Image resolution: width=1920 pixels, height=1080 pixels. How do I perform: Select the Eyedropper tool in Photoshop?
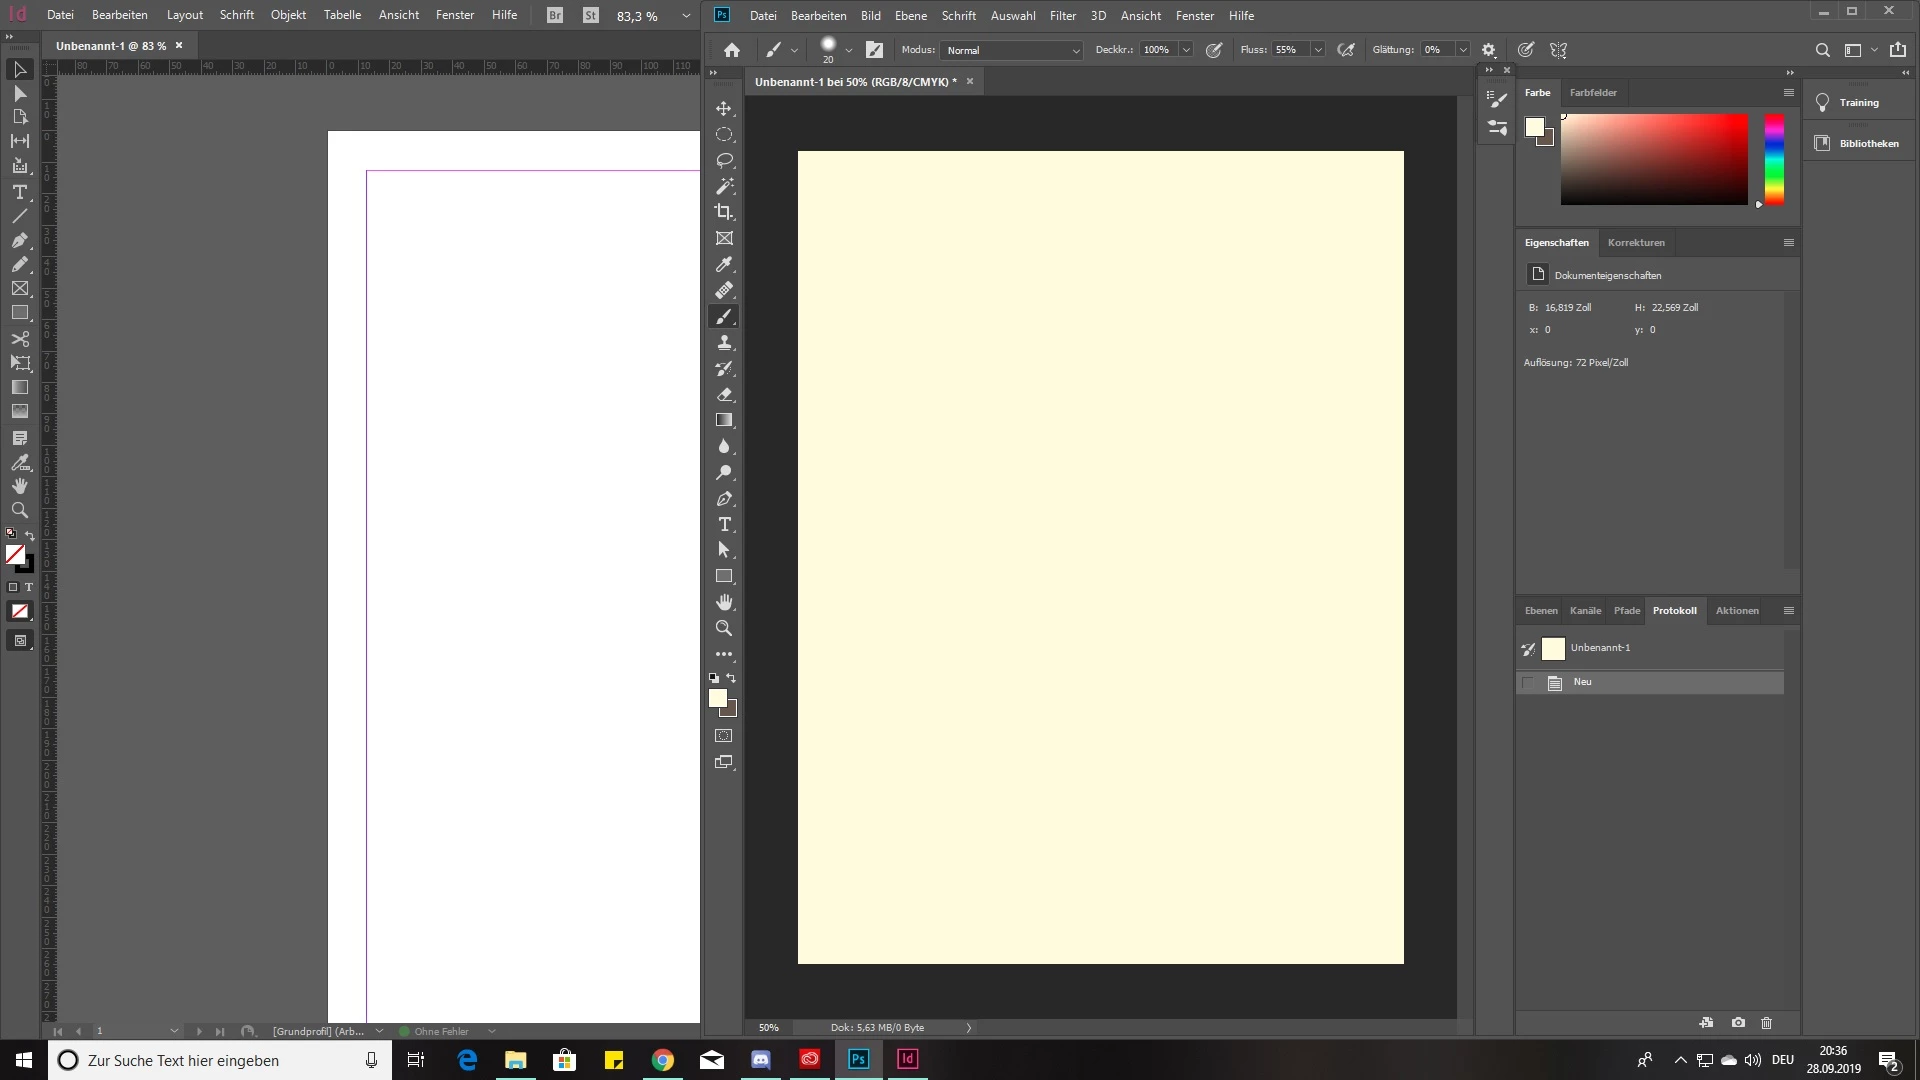[x=724, y=264]
